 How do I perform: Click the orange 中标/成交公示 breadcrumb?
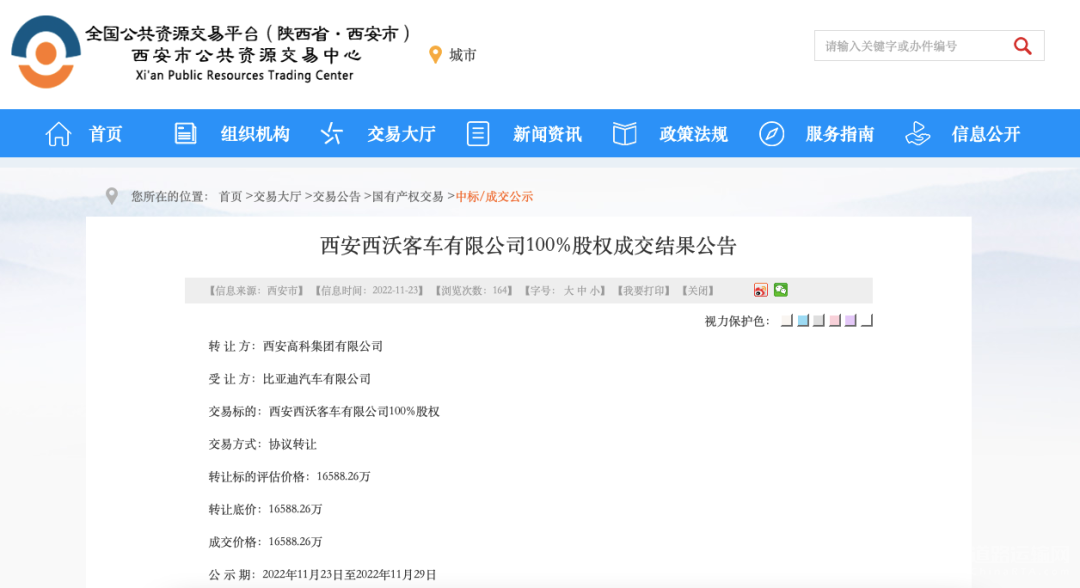[494, 197]
